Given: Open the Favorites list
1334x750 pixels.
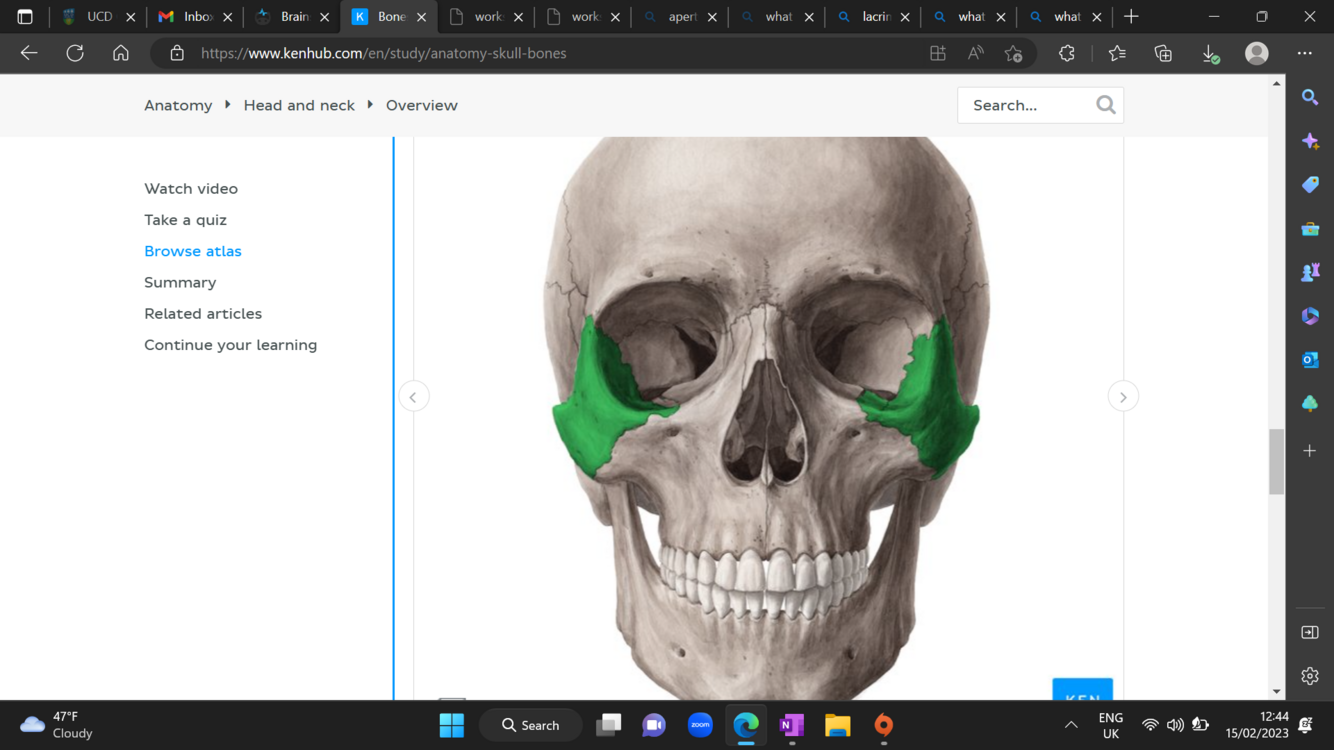Looking at the screenshot, I should coord(1117,53).
